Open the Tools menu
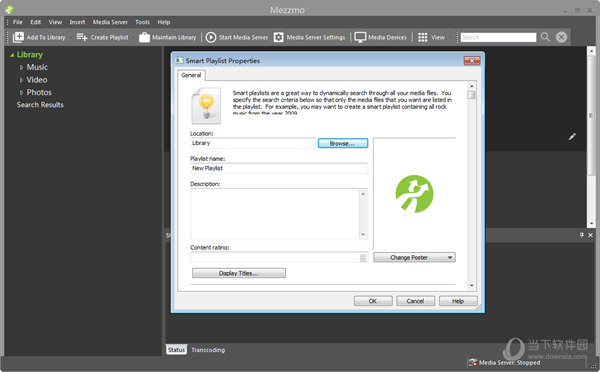600x372 pixels. pyautogui.click(x=142, y=22)
